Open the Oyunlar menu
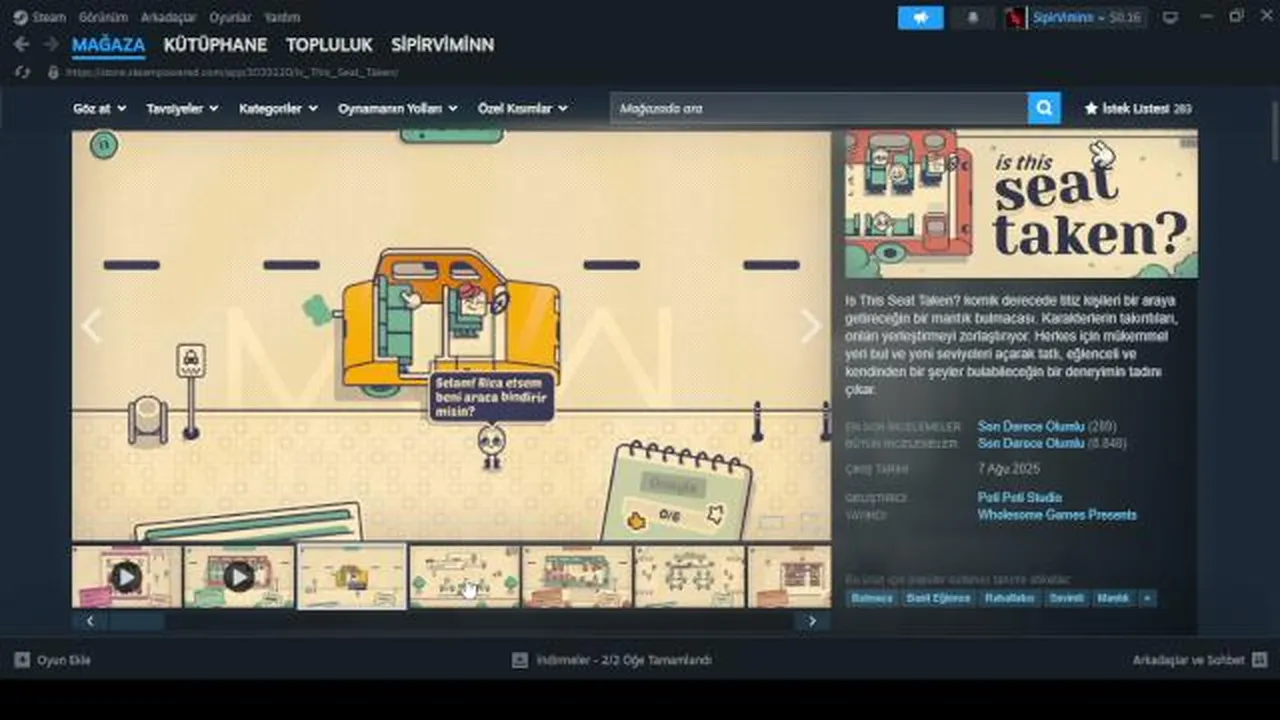This screenshot has width=1280, height=720. [230, 17]
